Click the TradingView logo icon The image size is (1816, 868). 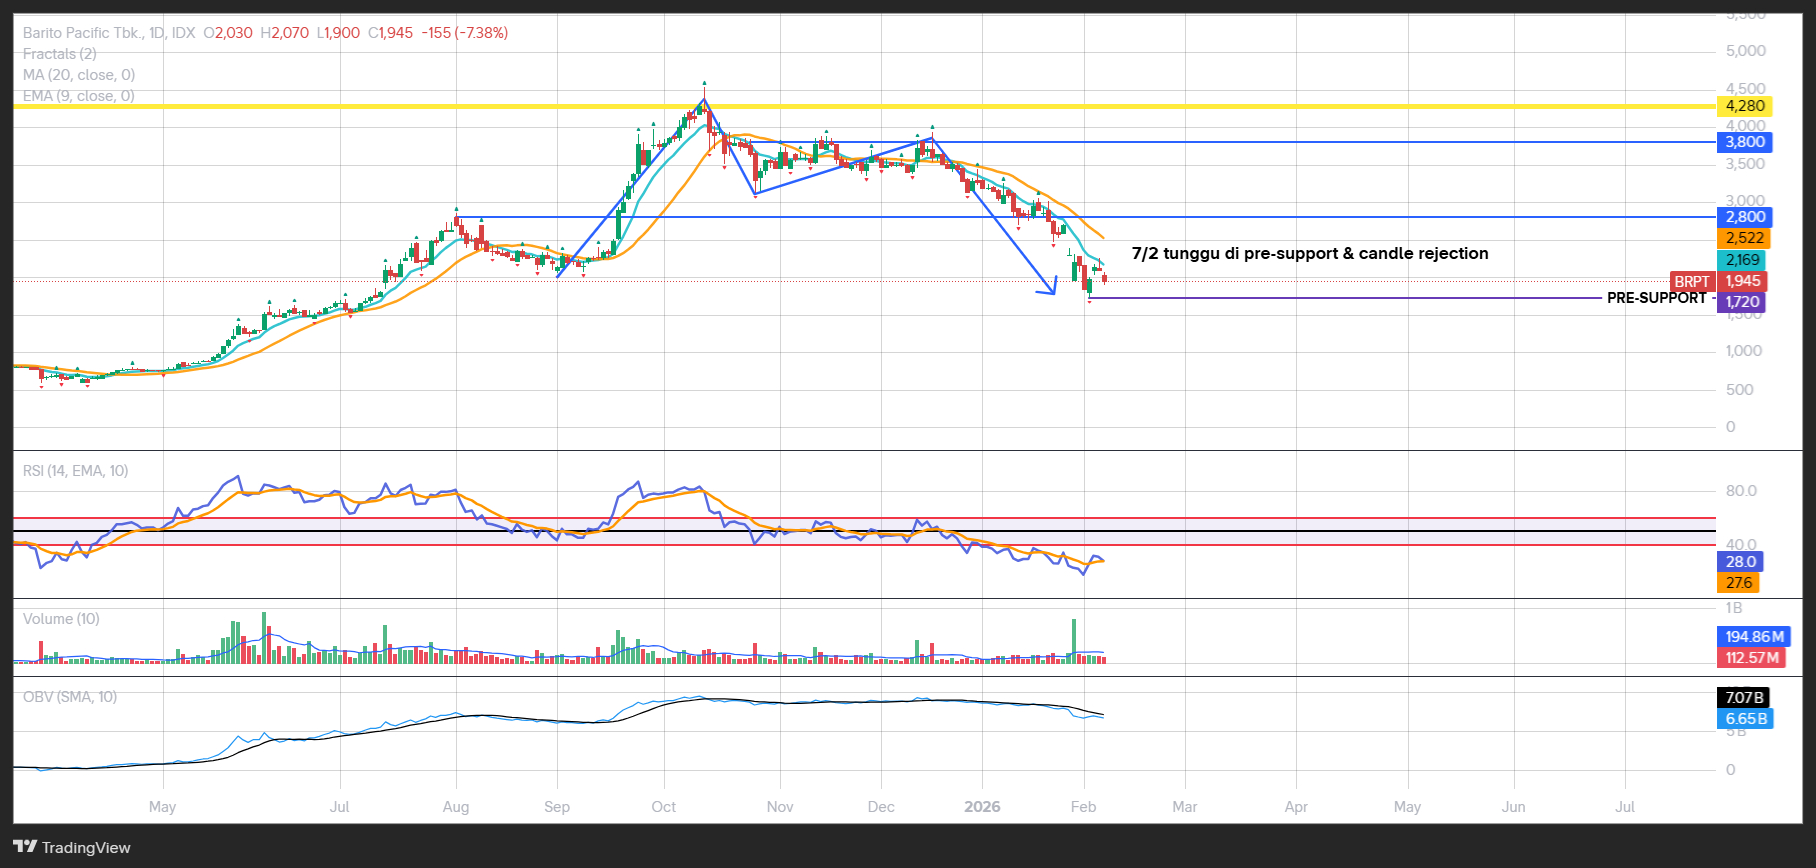[x=25, y=847]
